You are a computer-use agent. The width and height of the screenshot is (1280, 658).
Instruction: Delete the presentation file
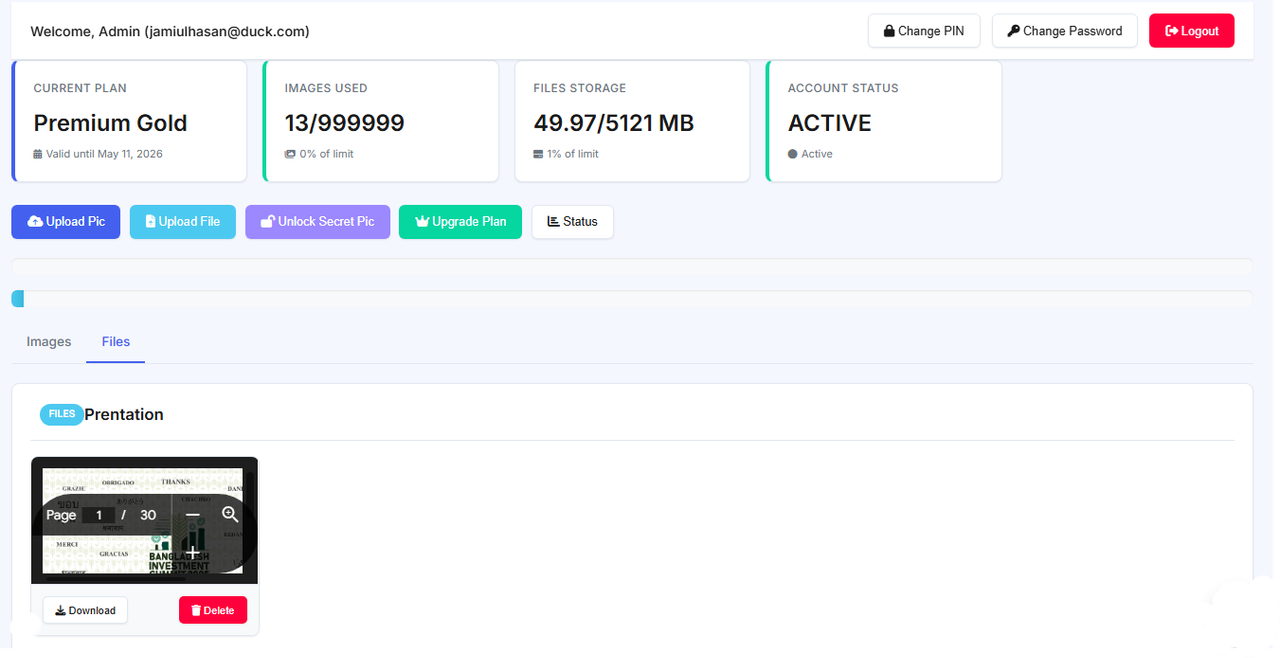click(212, 610)
